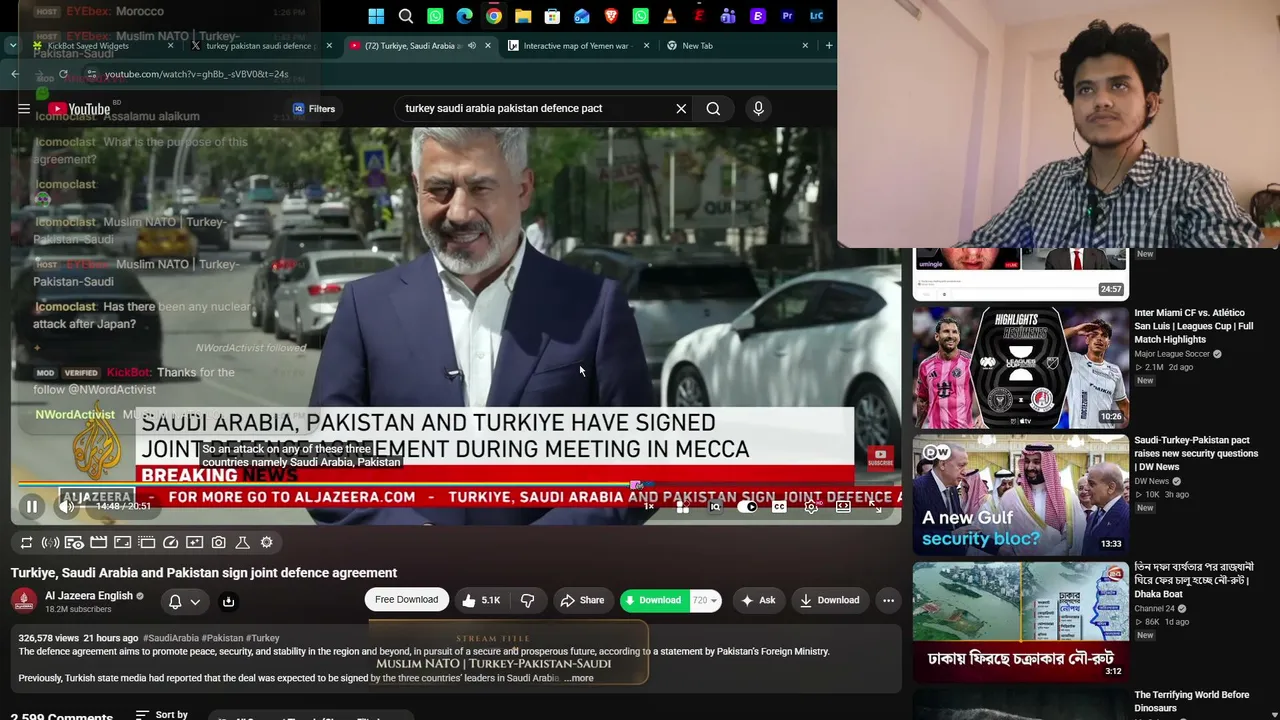The height and width of the screenshot is (720, 1280).
Task: Submit search with the magnifier button
Action: pos(713,108)
